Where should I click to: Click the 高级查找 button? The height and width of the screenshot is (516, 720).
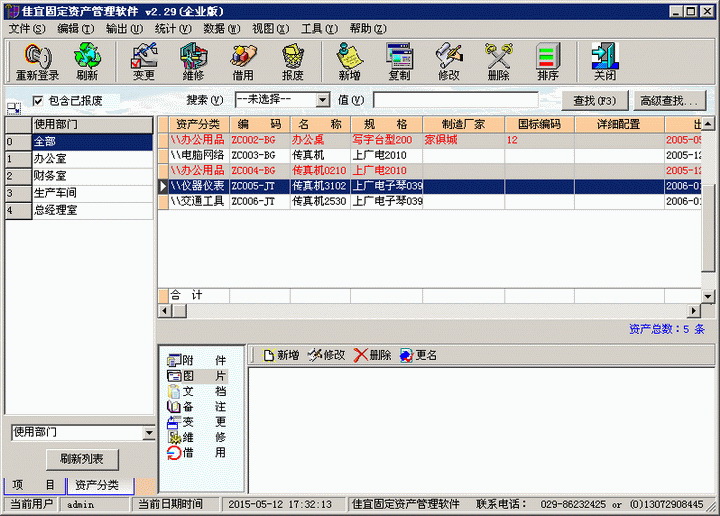[669, 101]
